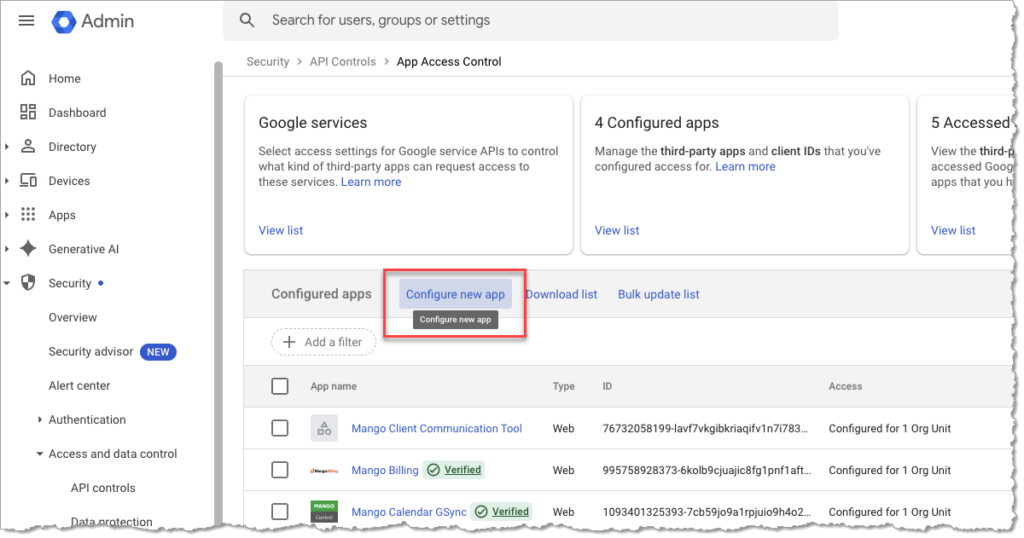Click the sidebar vertical scrollbar
Screen dimensions: 1024x538
(x=218, y=294)
